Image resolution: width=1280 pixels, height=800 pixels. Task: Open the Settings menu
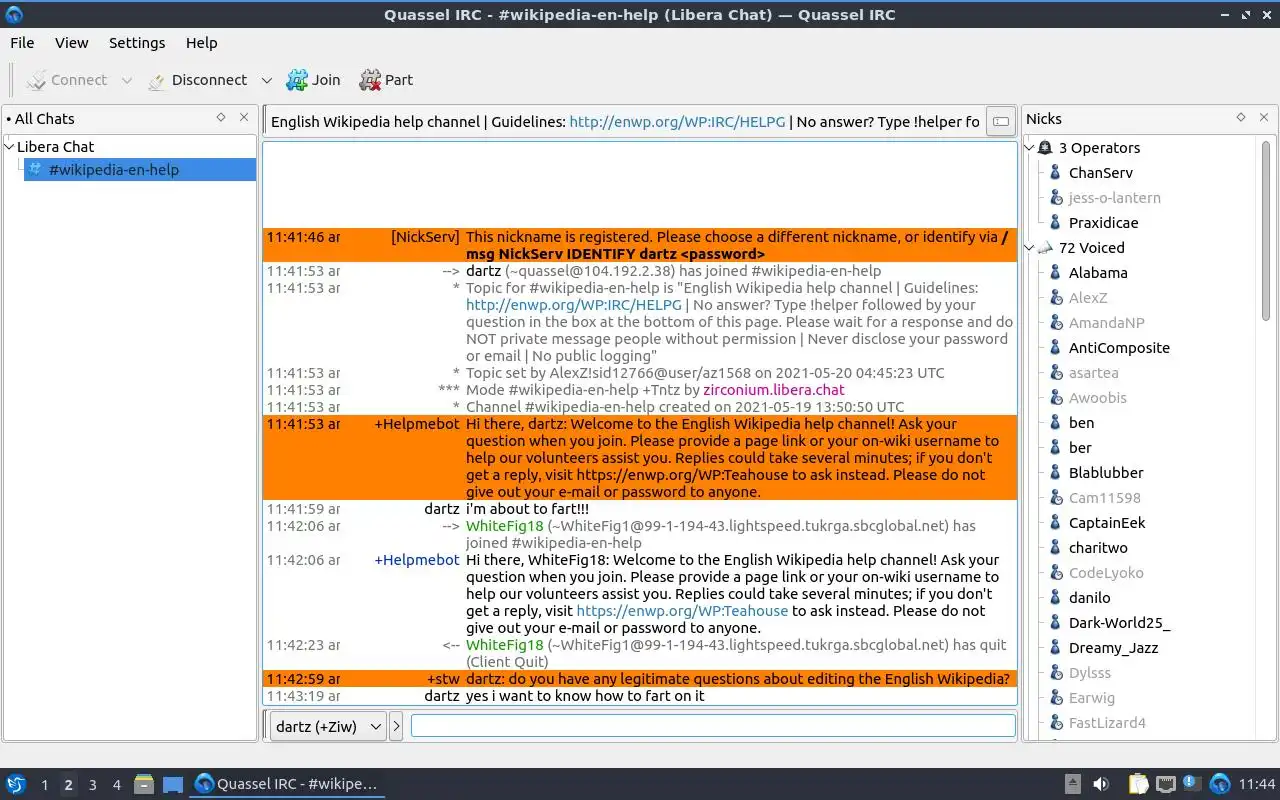pyautogui.click(x=137, y=43)
